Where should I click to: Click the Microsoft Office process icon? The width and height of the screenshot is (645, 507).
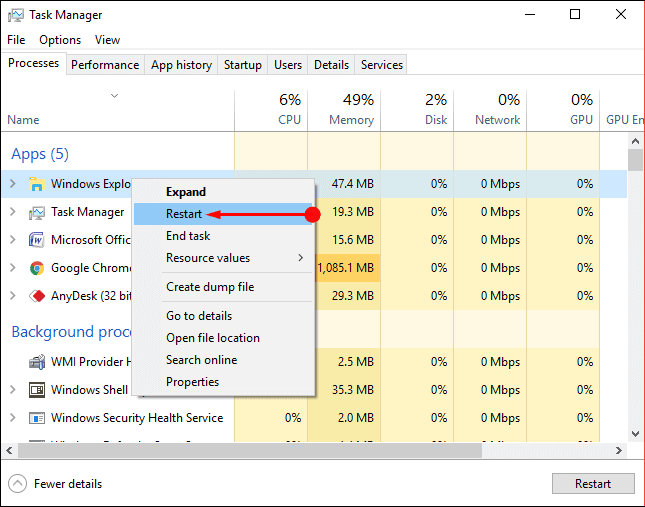(x=37, y=240)
